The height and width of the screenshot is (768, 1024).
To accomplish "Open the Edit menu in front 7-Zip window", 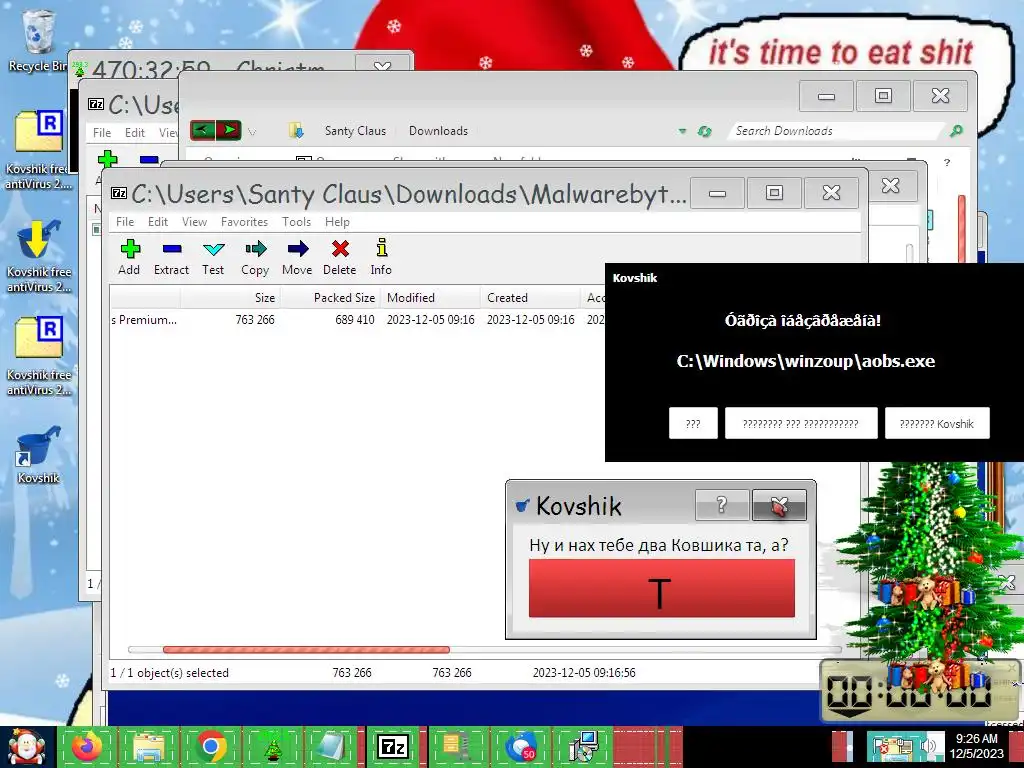I will 157,222.
